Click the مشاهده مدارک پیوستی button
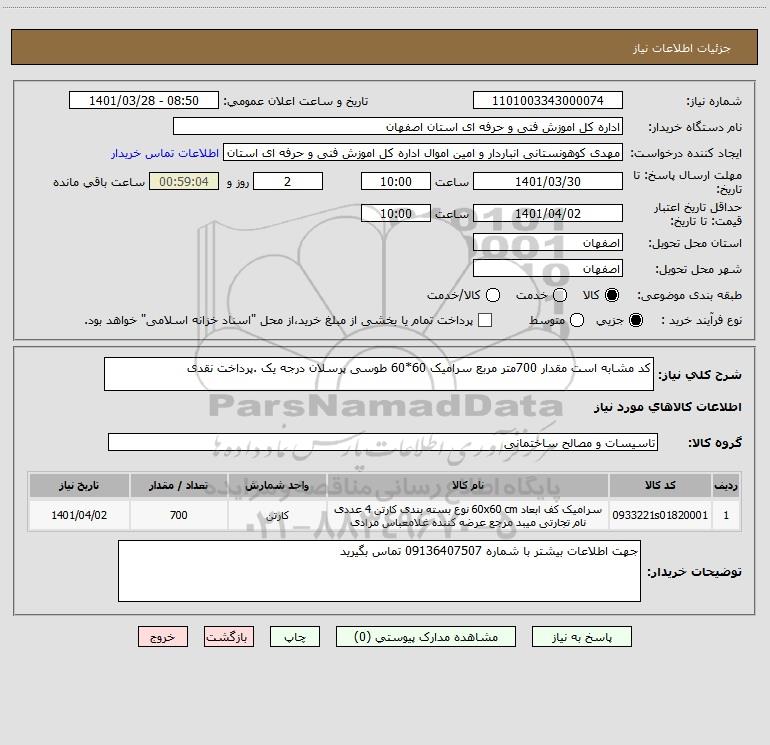The height and width of the screenshot is (745, 770). pyautogui.click(x=426, y=636)
